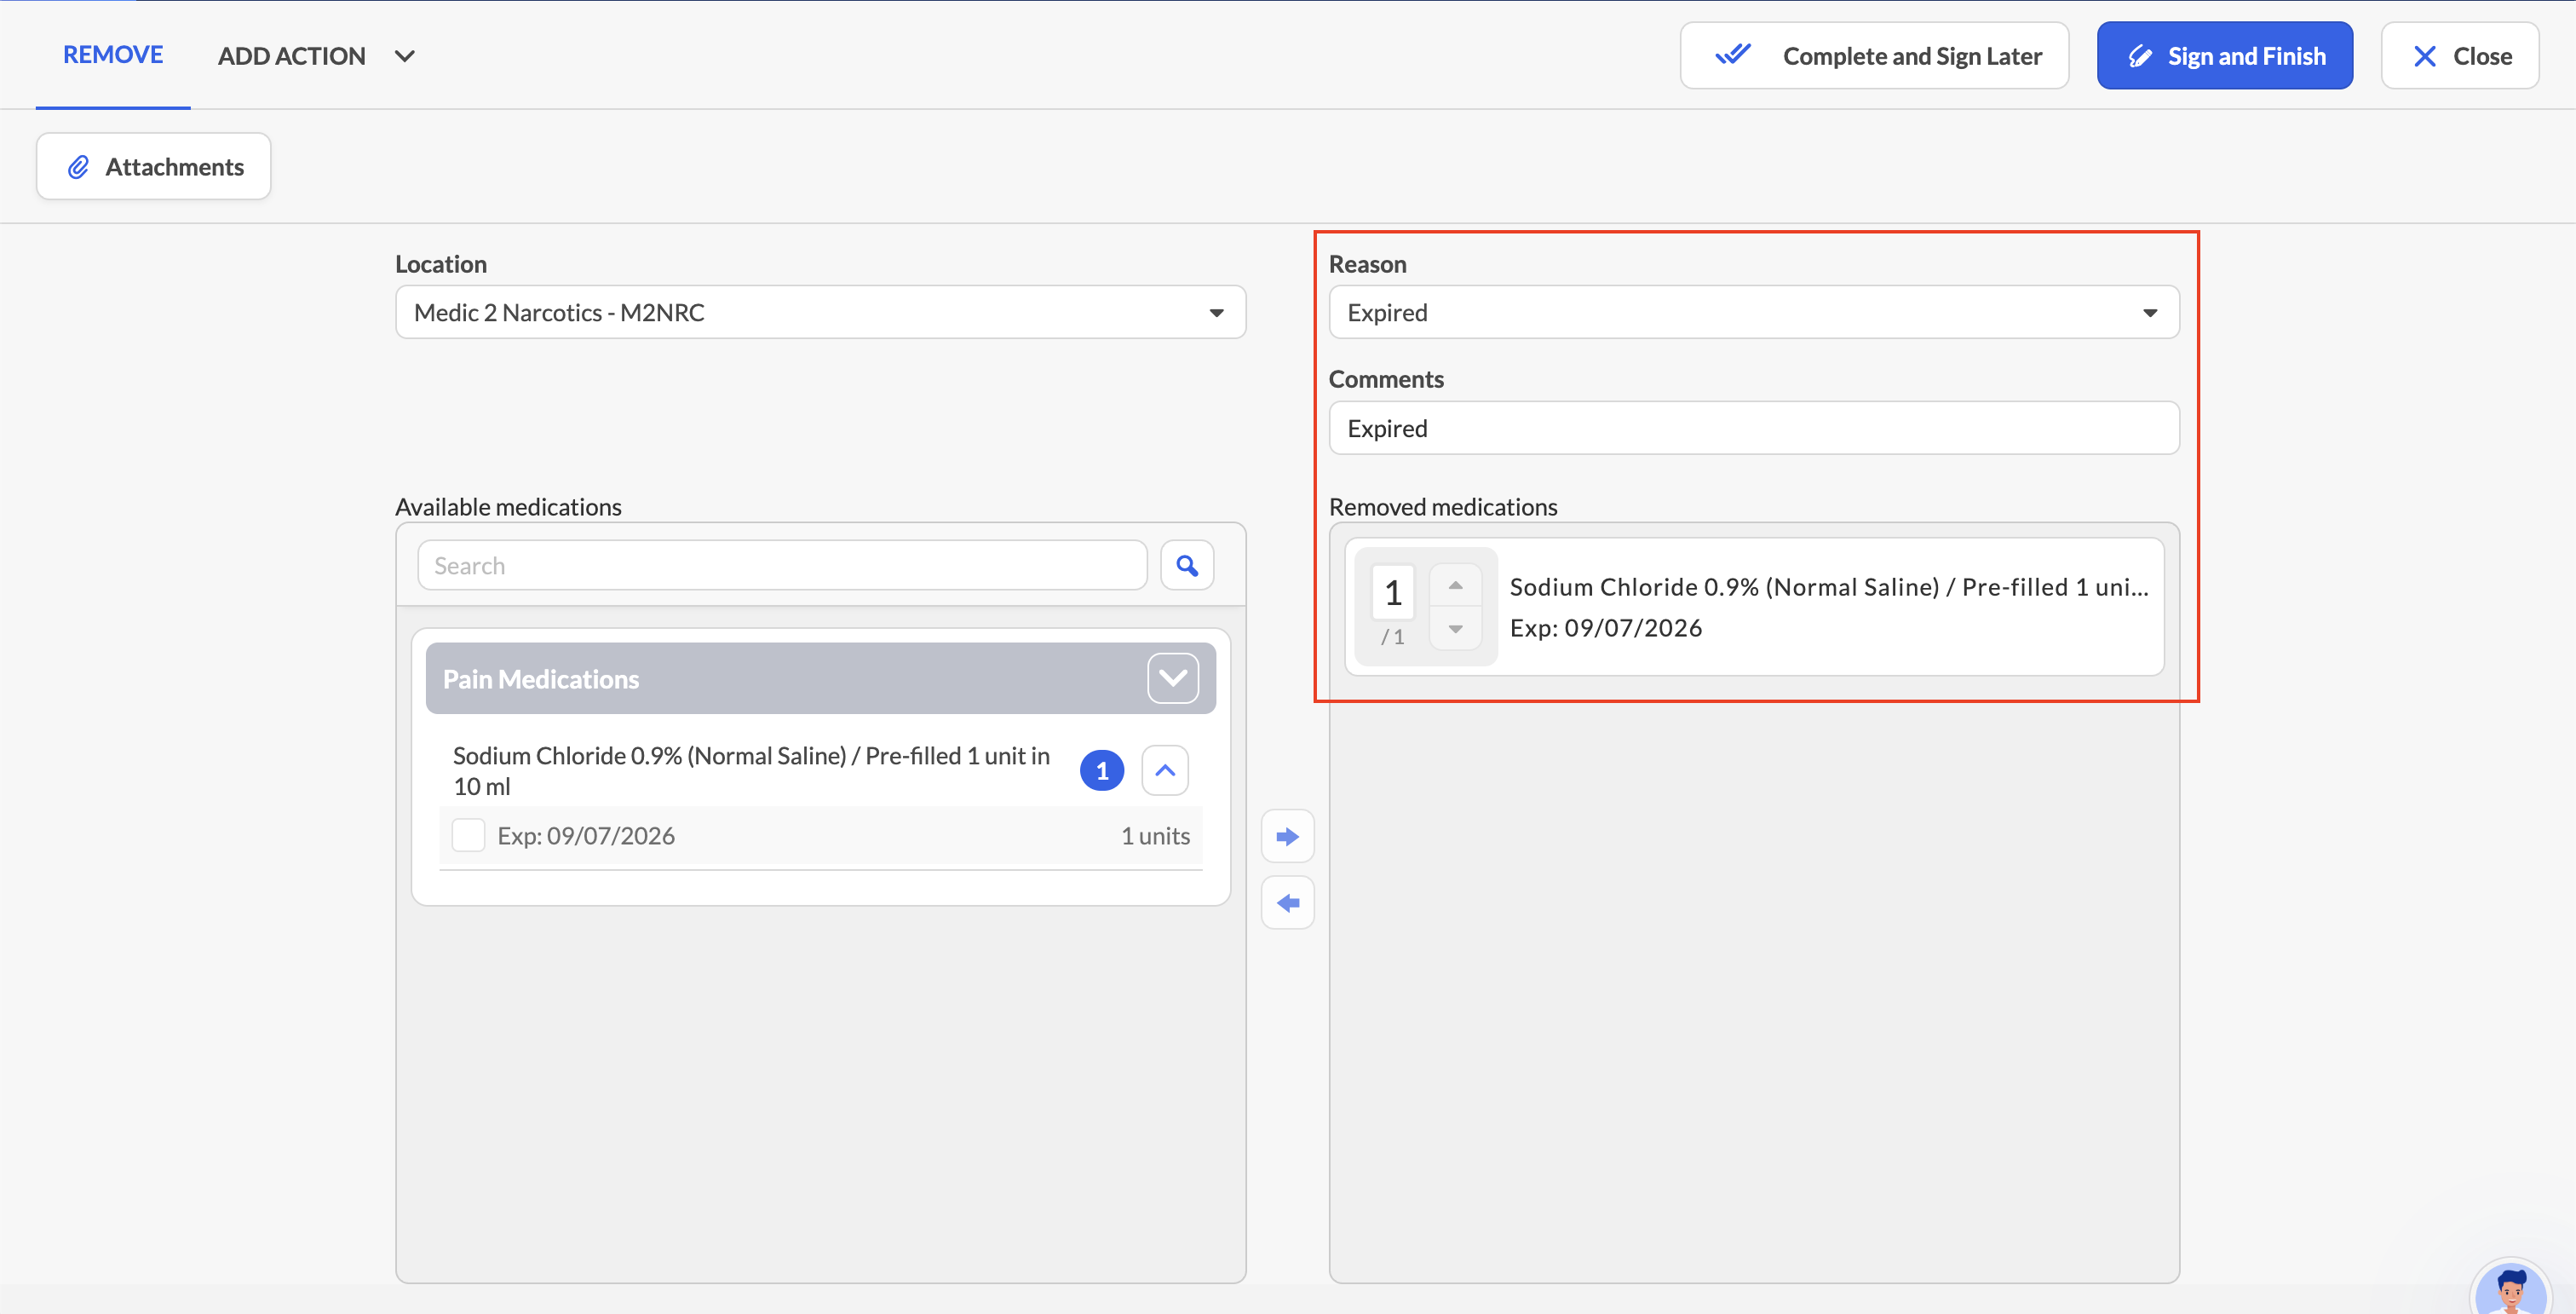This screenshot has height=1314, width=2576.
Task: Collapse the Pain Medications group
Action: 1173,679
